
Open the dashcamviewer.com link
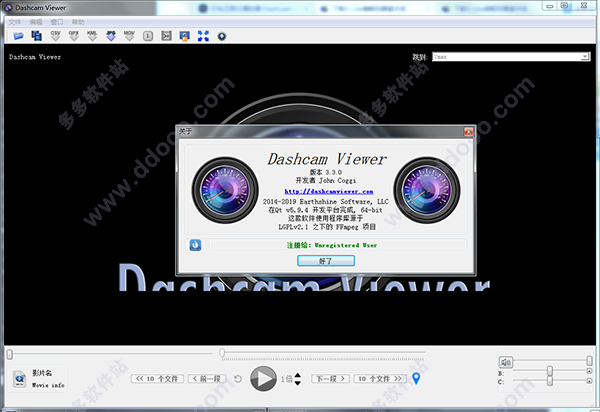tap(329, 191)
